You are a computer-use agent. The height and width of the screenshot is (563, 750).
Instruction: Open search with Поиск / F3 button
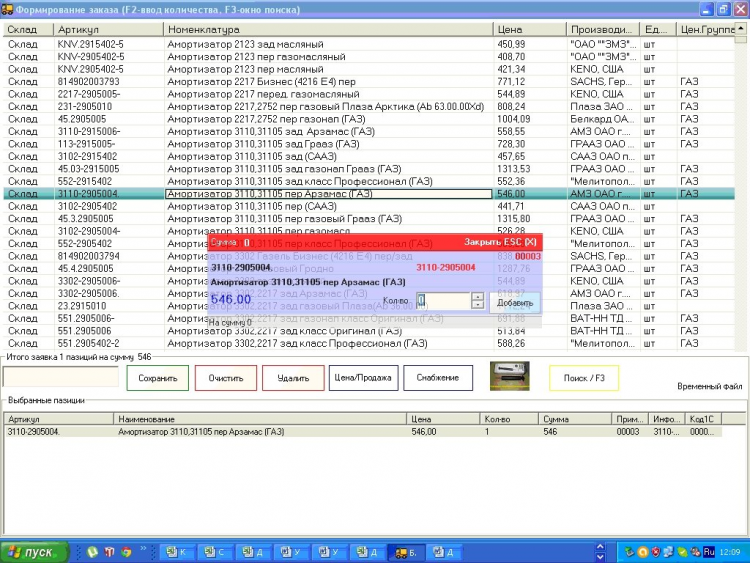tap(584, 378)
